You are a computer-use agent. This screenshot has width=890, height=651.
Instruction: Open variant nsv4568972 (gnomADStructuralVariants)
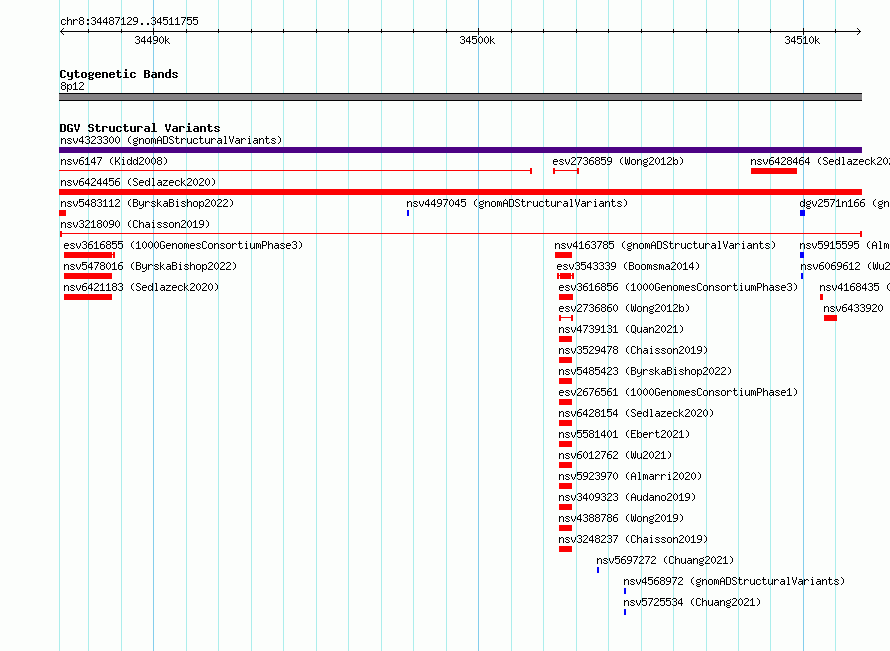tap(734, 581)
